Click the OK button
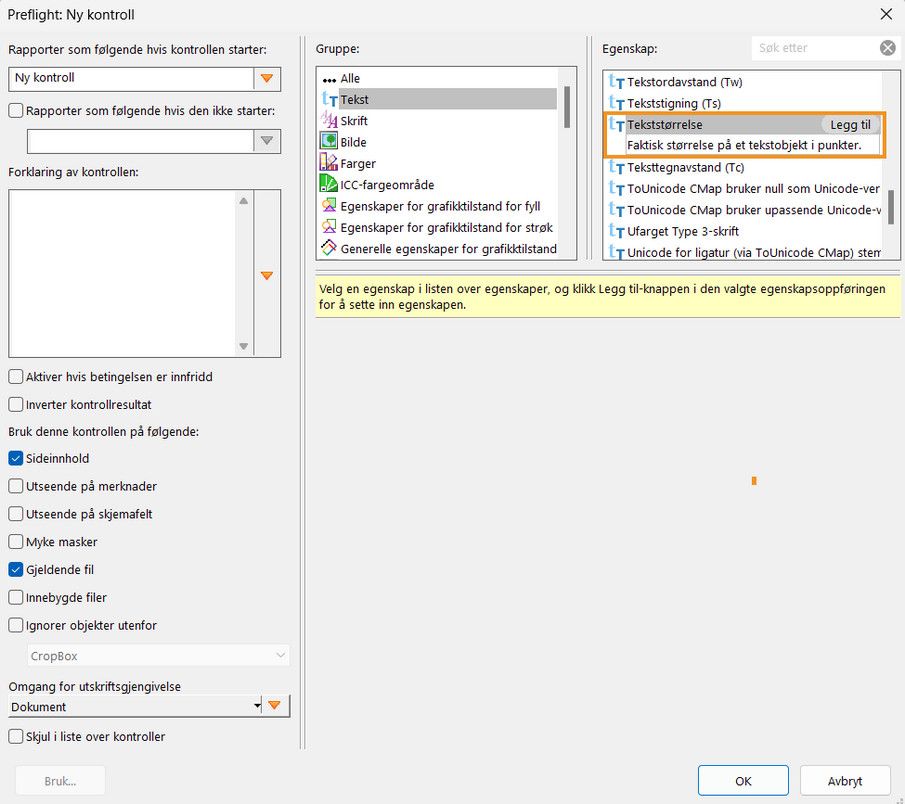 pyautogui.click(x=743, y=781)
